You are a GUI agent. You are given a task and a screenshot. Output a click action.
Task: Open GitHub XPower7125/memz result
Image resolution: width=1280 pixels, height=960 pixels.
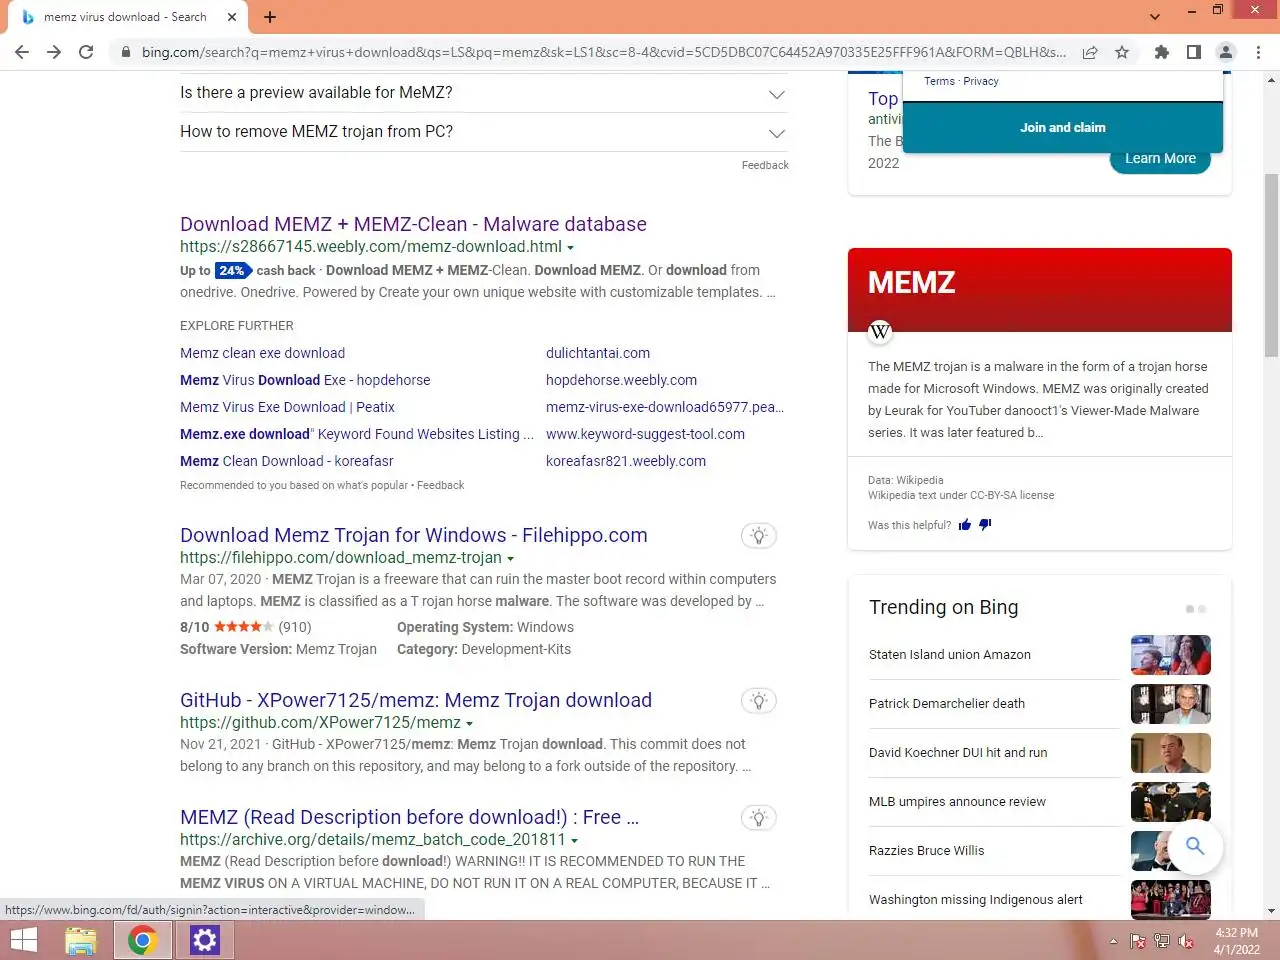click(416, 700)
